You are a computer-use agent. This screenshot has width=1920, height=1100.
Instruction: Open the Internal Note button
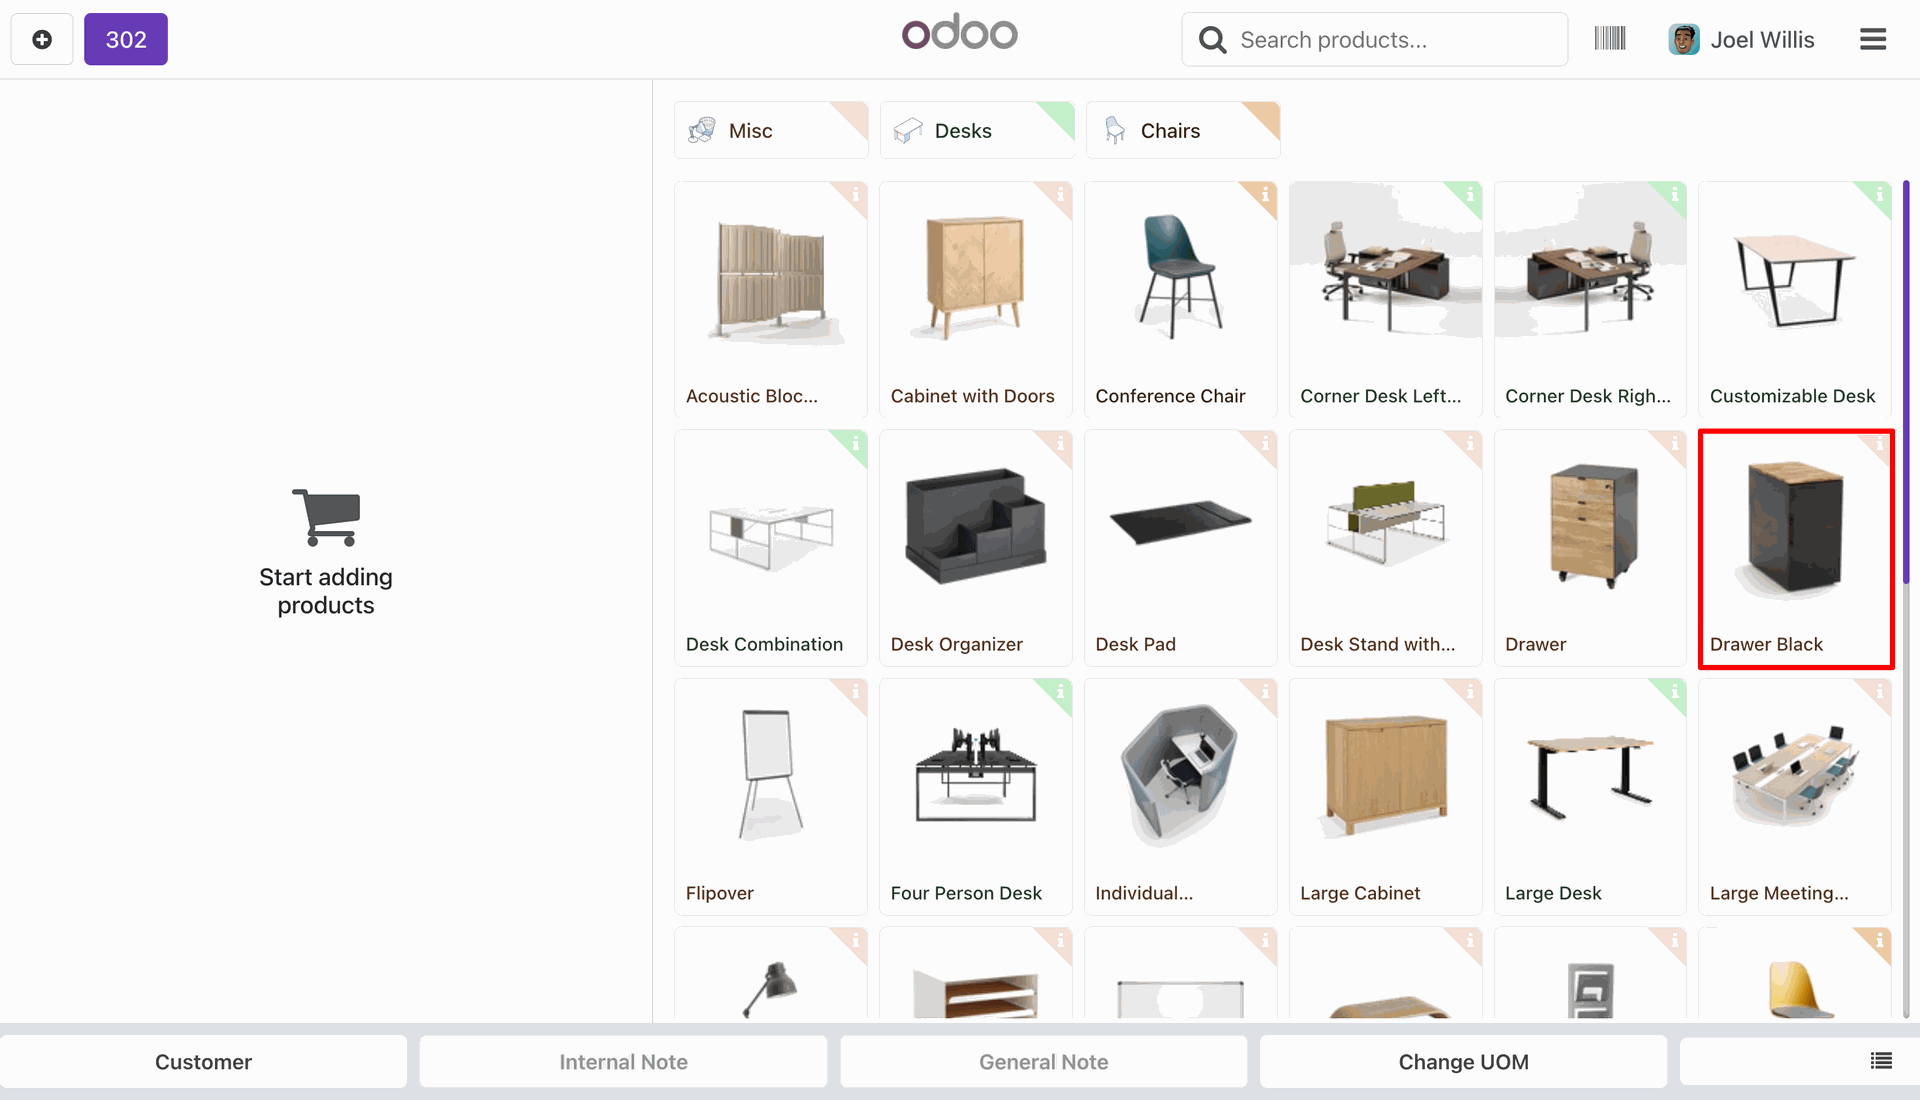[623, 1061]
